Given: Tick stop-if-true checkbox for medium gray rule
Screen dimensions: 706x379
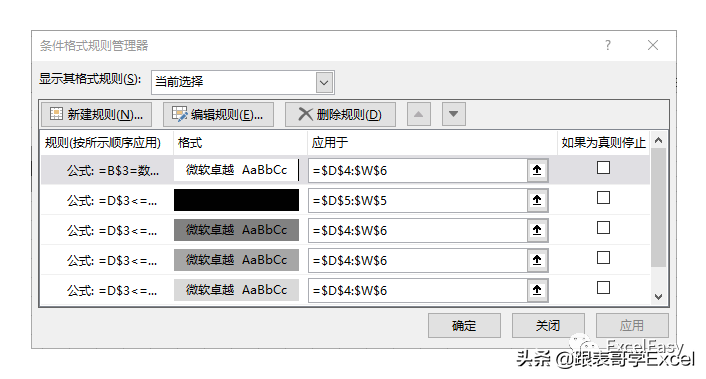Looking at the screenshot, I should coord(603,257).
